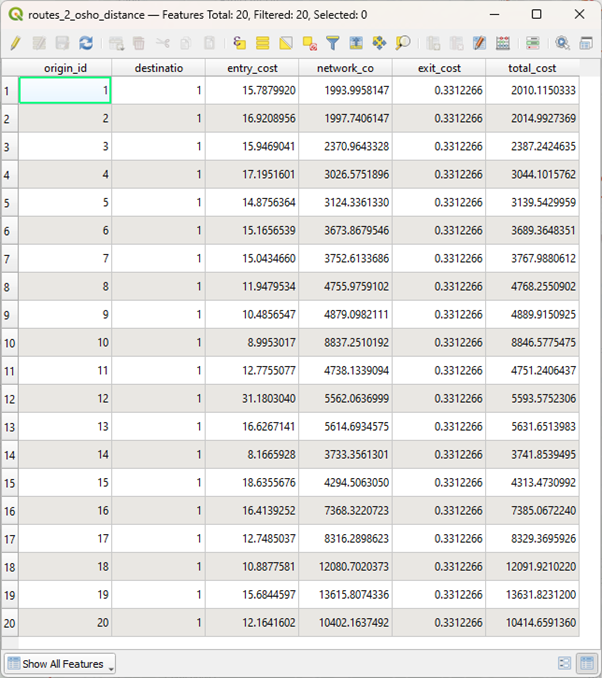The width and height of the screenshot is (602, 678).
Task: Pan map to the selected rows
Action: coord(379,43)
